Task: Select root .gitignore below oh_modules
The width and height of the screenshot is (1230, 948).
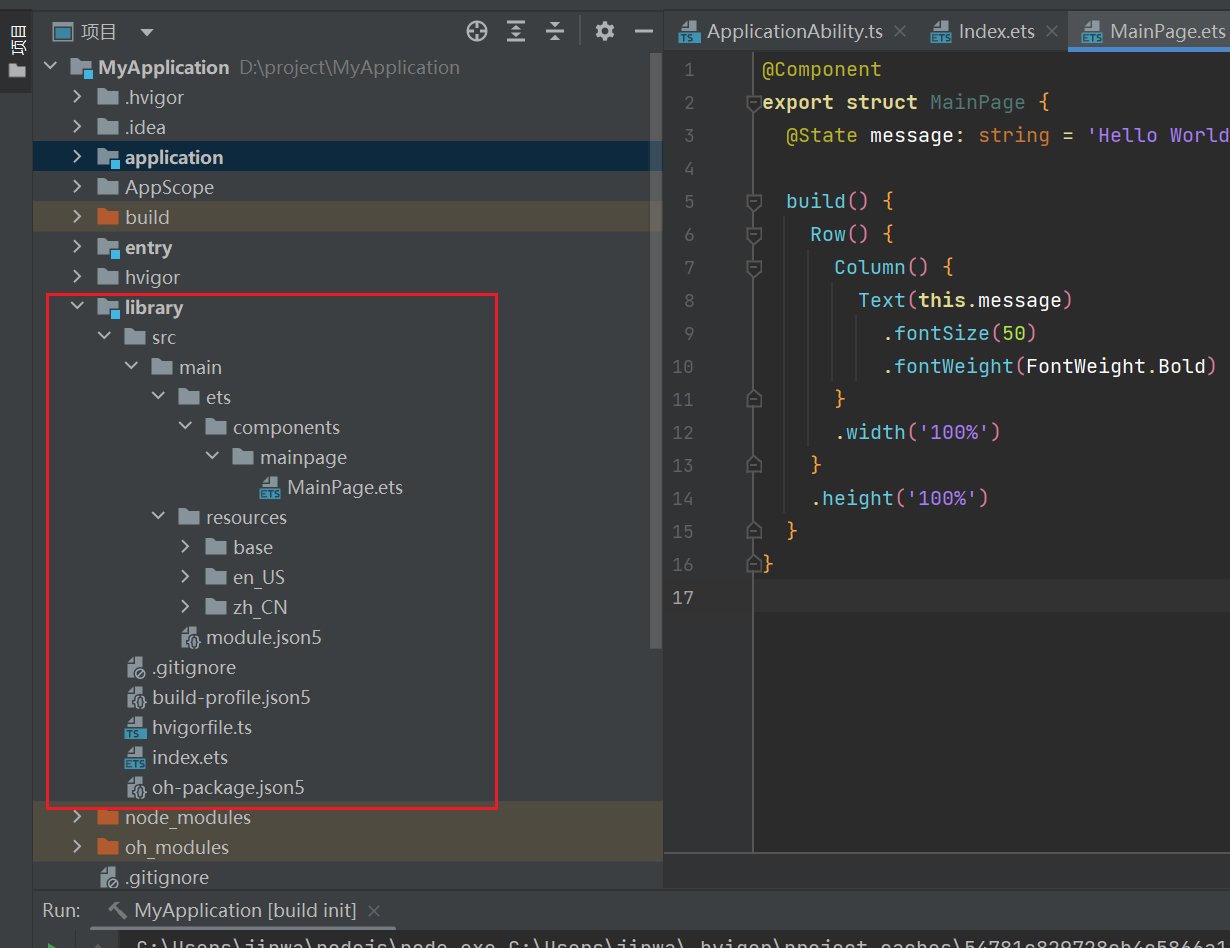Action: 167,877
